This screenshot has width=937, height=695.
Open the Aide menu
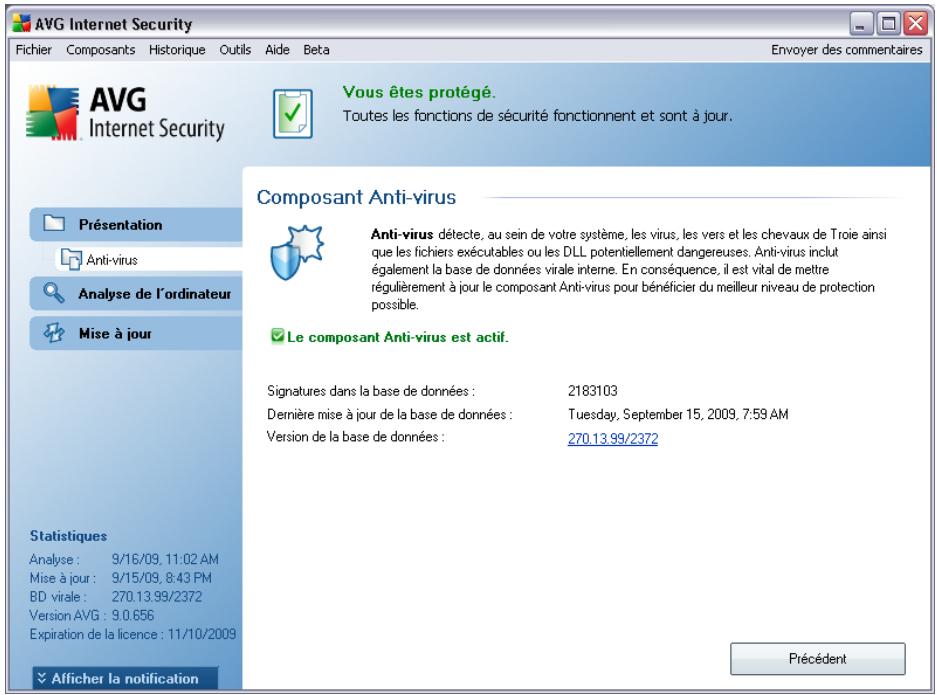click(x=277, y=50)
